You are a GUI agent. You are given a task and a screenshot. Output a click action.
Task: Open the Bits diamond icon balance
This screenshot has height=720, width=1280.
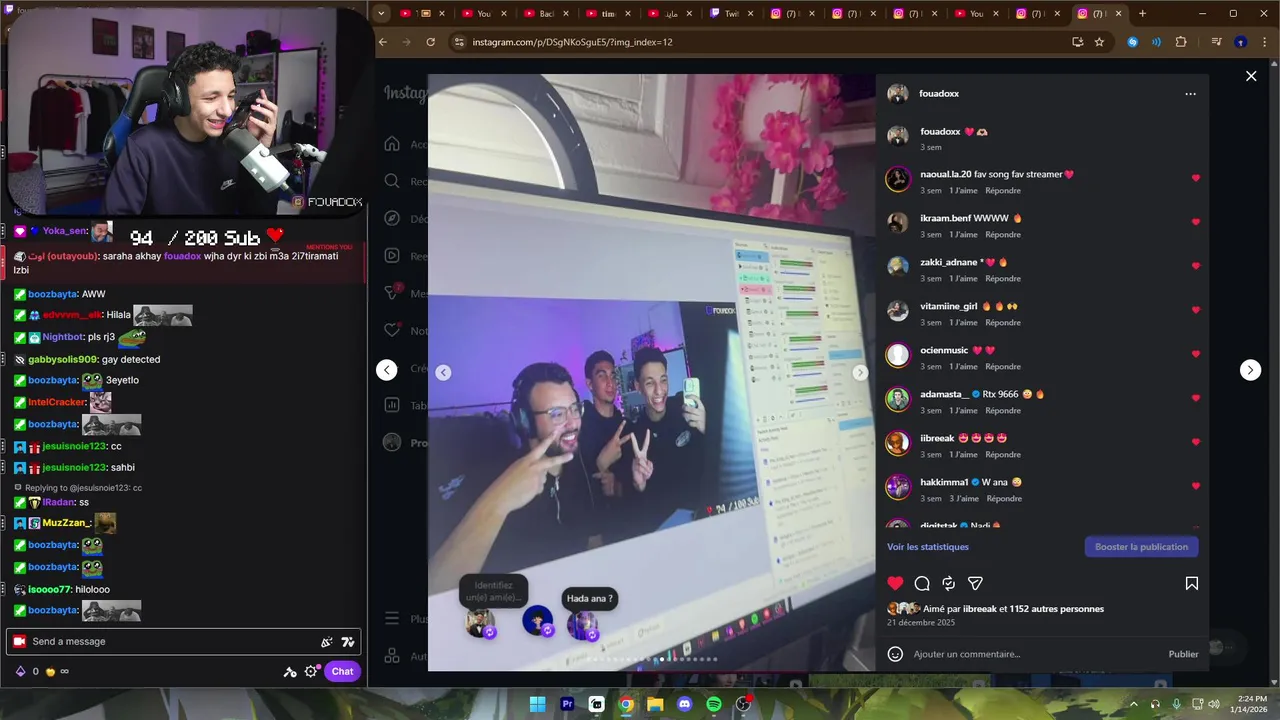19,672
